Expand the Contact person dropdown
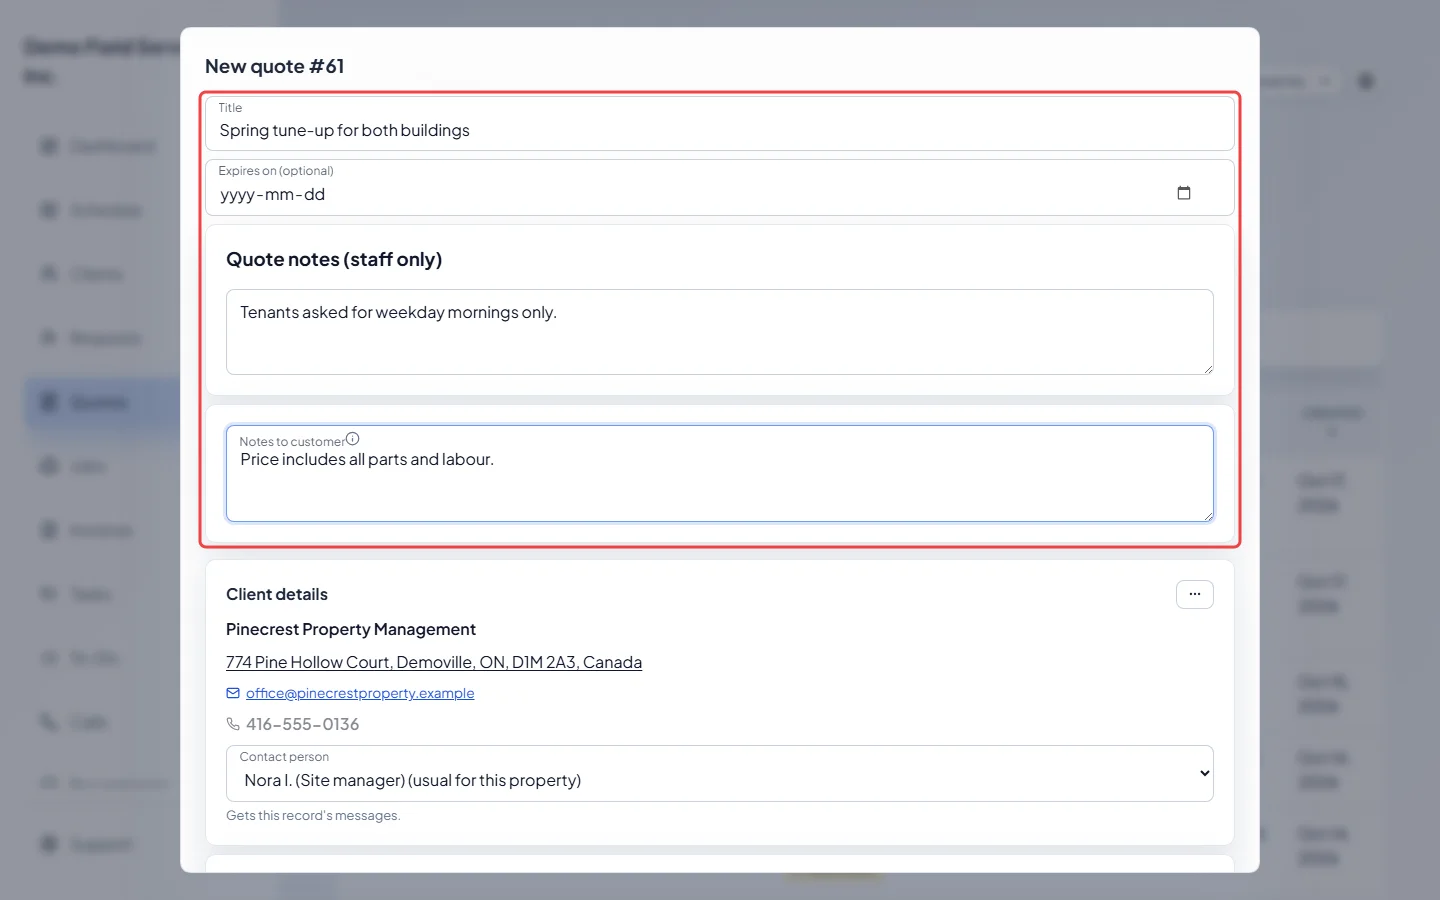The height and width of the screenshot is (900, 1440). (x=720, y=773)
